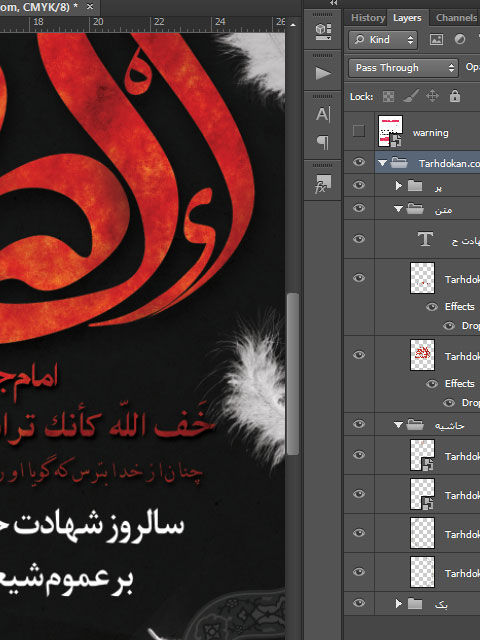Click the lock all padlock icon
The image size is (480, 640).
pos(455,96)
